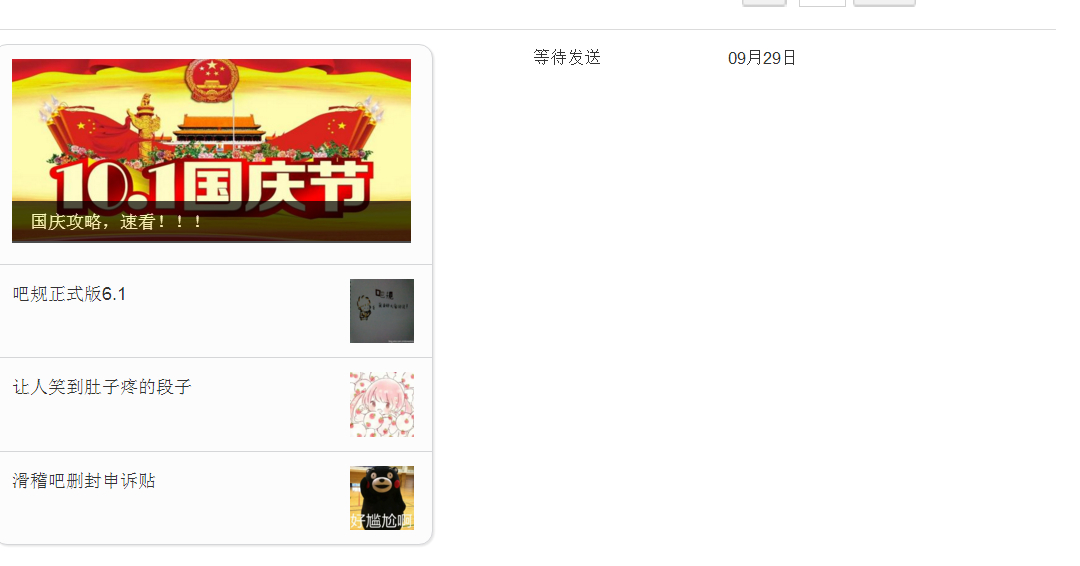Click the 09月29日 date entry
The width and height of the screenshot is (1080, 566).
(762, 58)
